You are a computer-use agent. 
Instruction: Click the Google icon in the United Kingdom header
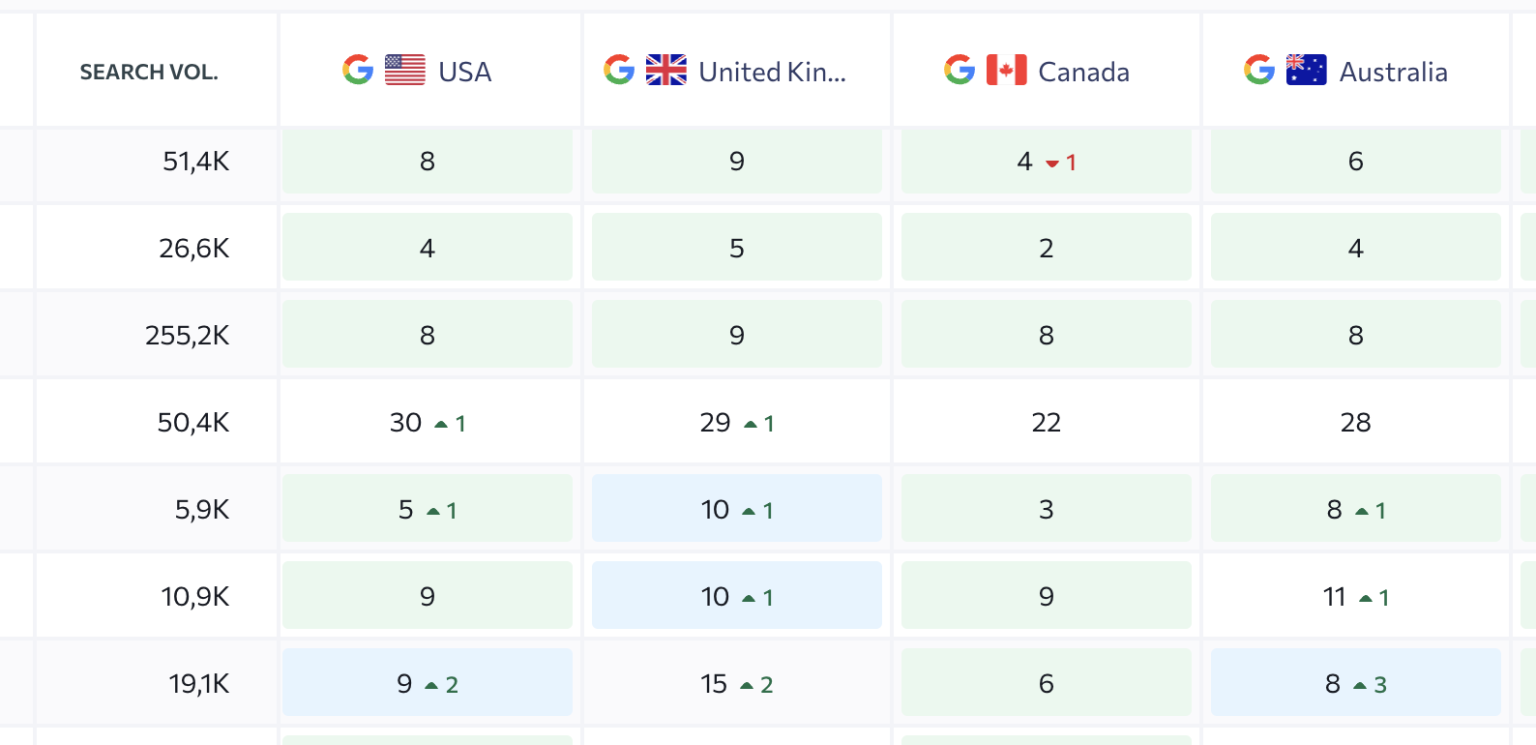click(619, 70)
